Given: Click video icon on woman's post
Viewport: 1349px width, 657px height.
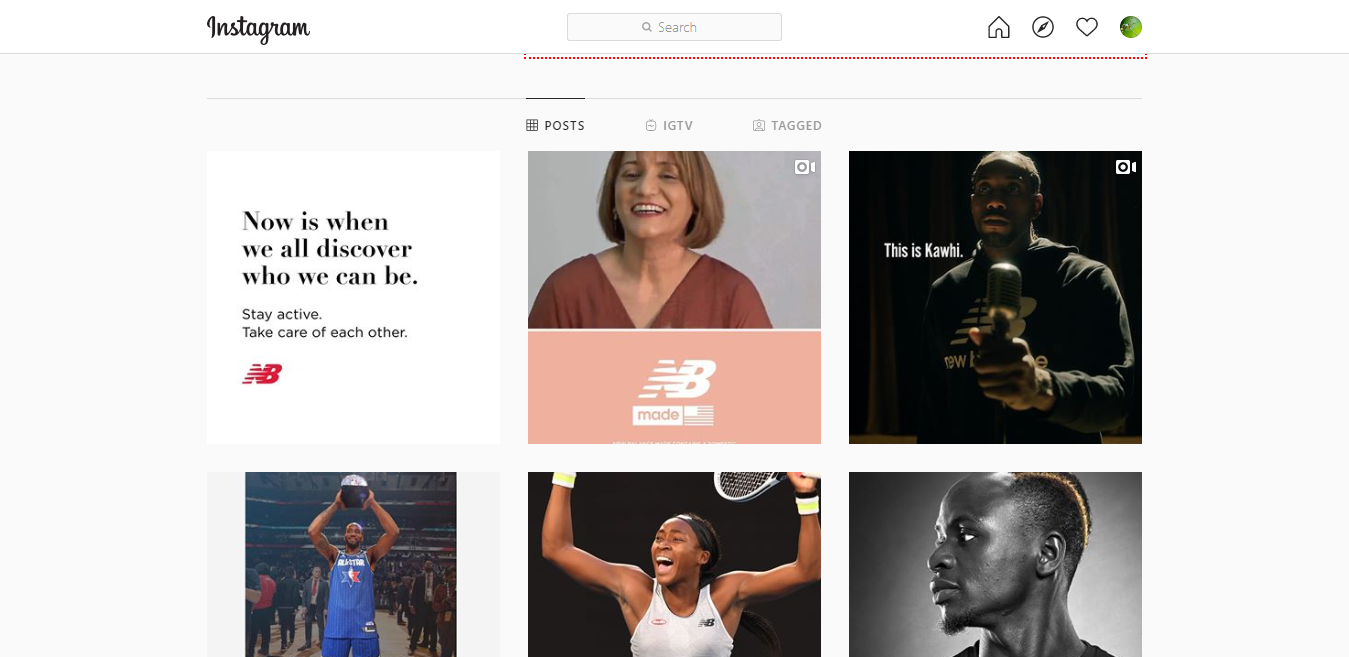Looking at the screenshot, I should (805, 167).
